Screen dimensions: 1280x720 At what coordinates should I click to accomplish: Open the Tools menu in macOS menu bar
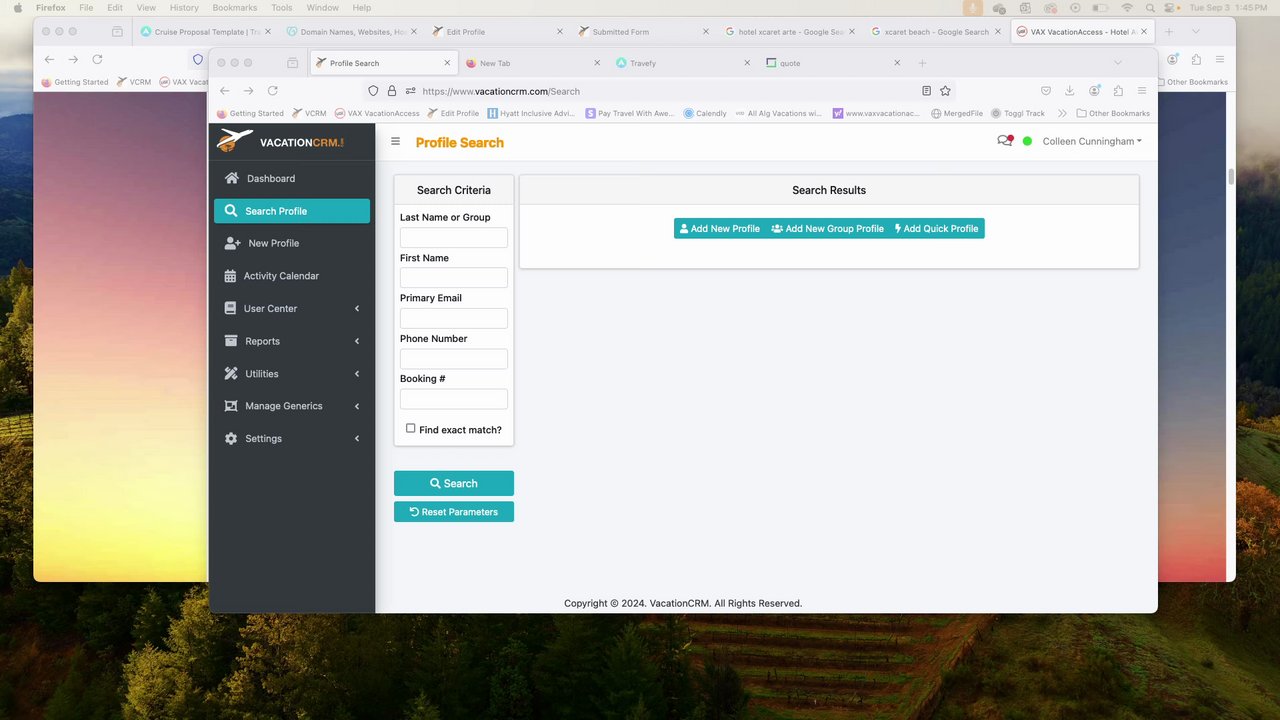(282, 7)
